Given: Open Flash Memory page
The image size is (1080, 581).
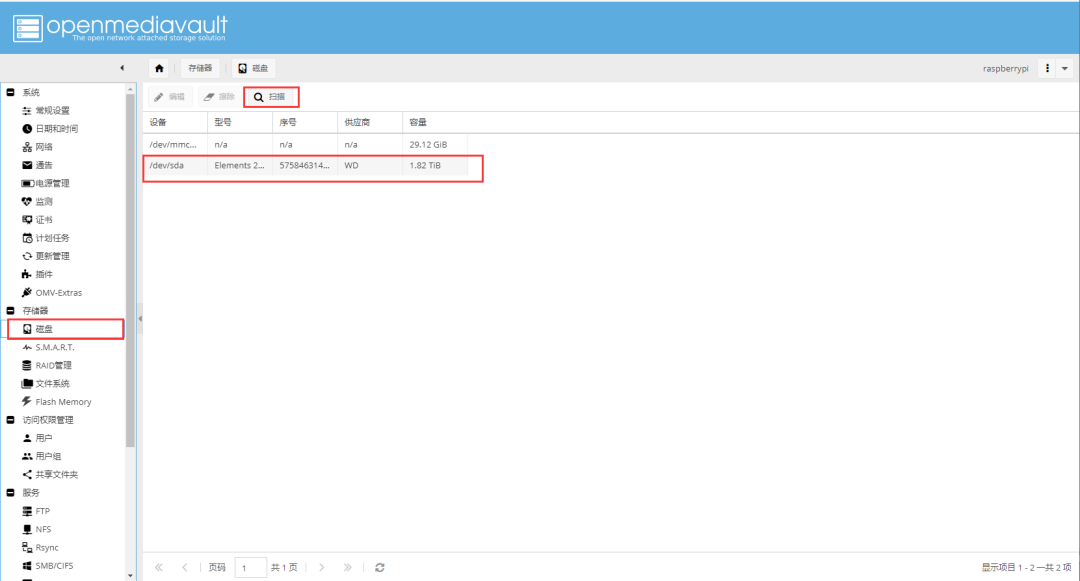Looking at the screenshot, I should point(63,402).
